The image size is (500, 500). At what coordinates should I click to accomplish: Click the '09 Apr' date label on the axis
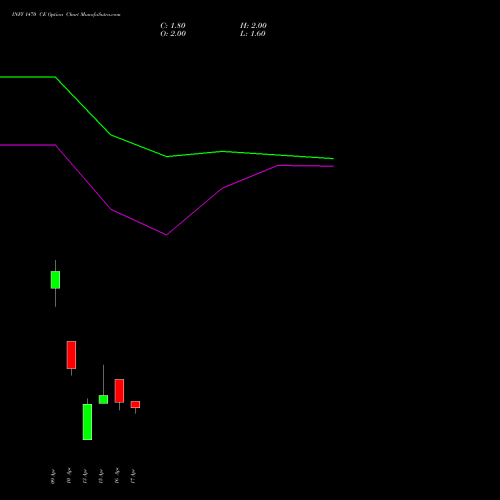[53, 476]
